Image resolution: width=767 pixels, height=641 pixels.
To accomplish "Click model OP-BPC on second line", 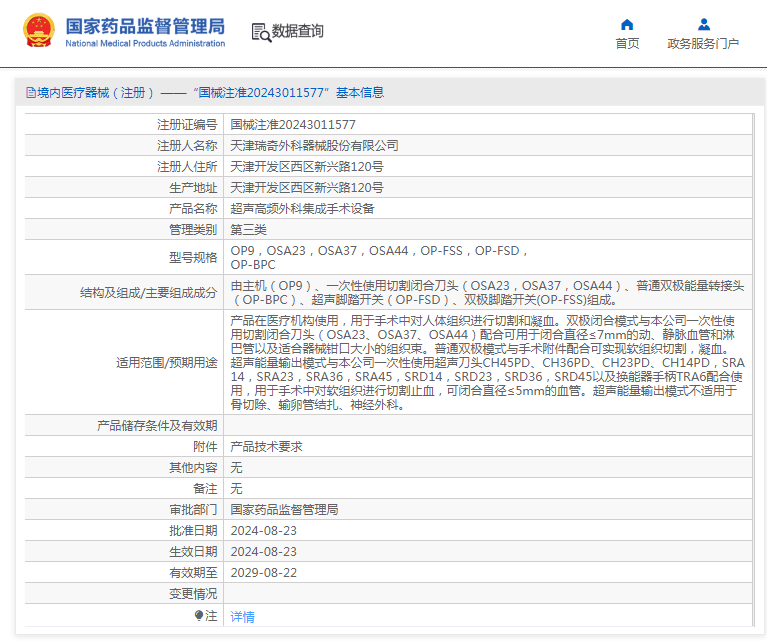I will [x=253, y=265].
